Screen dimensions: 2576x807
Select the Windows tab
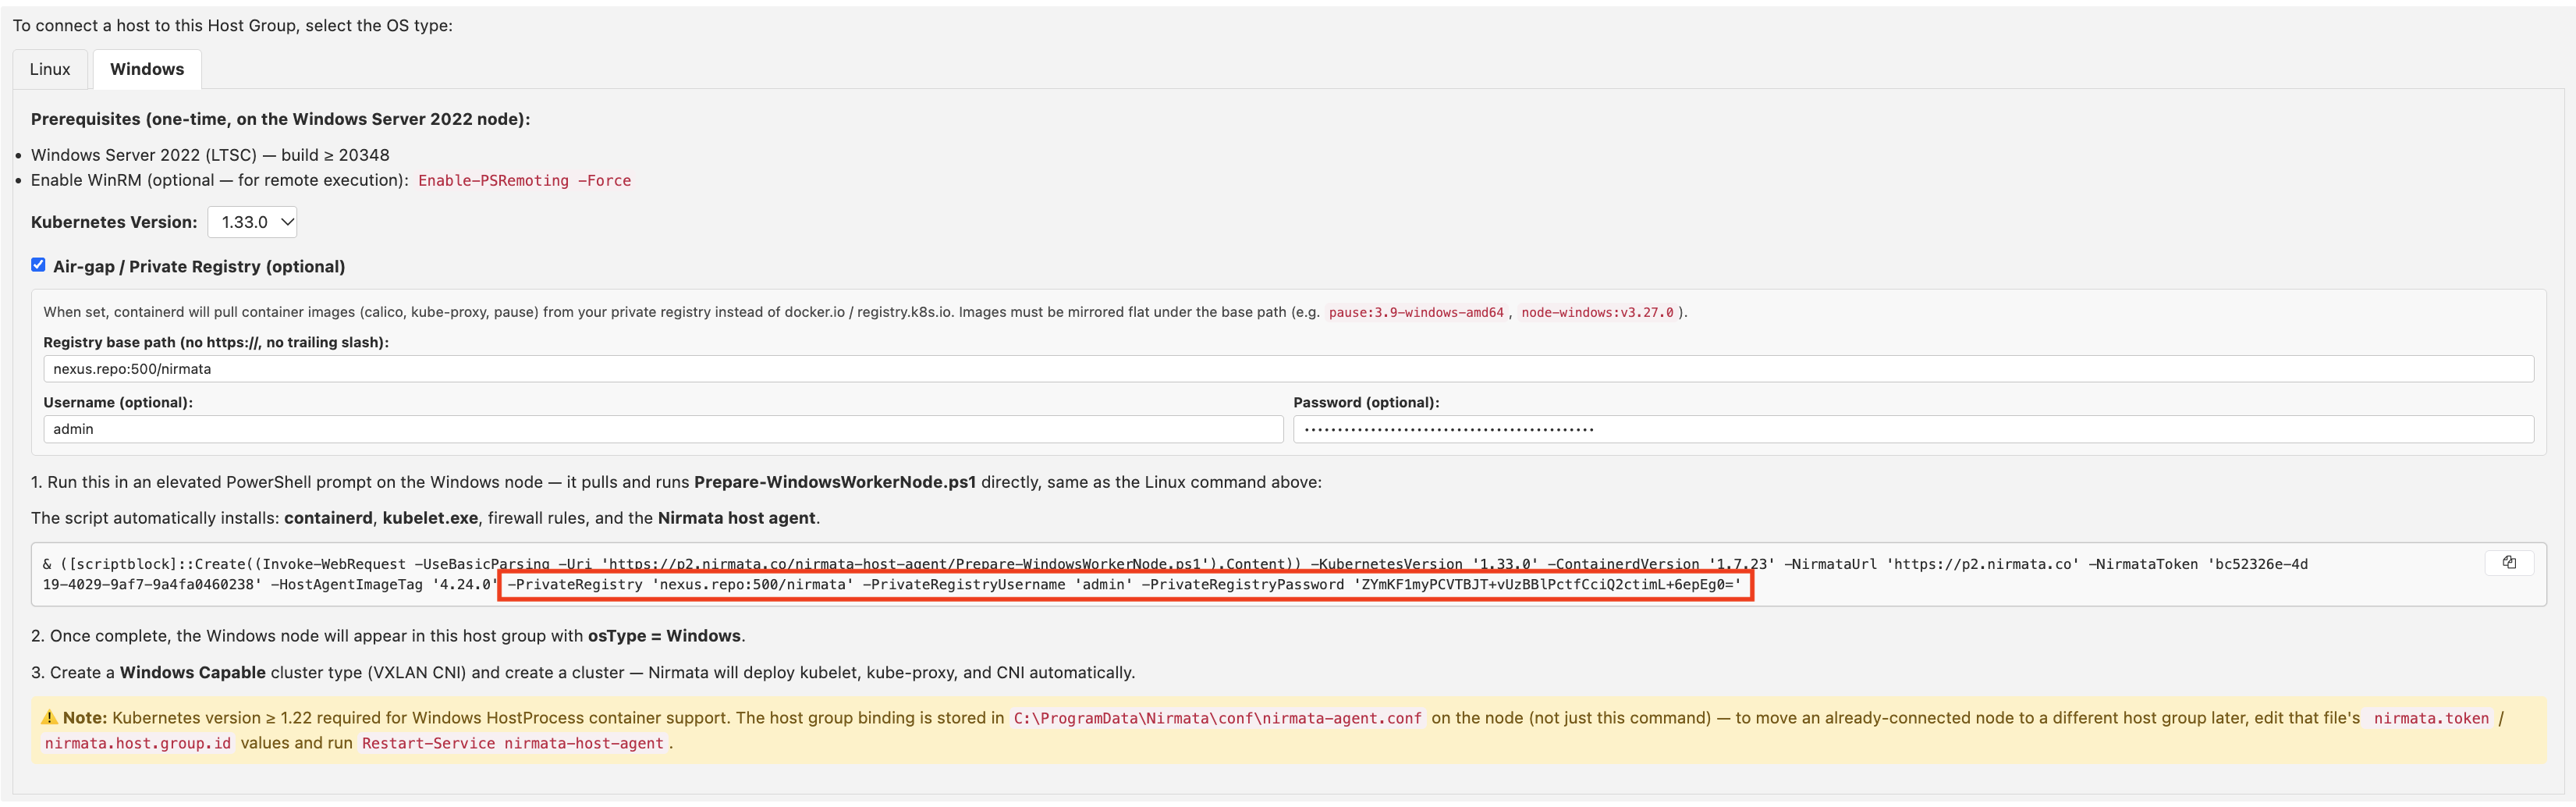coord(147,69)
